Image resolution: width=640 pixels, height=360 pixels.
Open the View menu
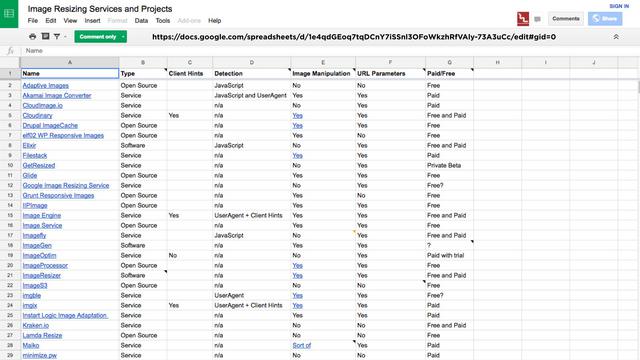tap(70, 20)
